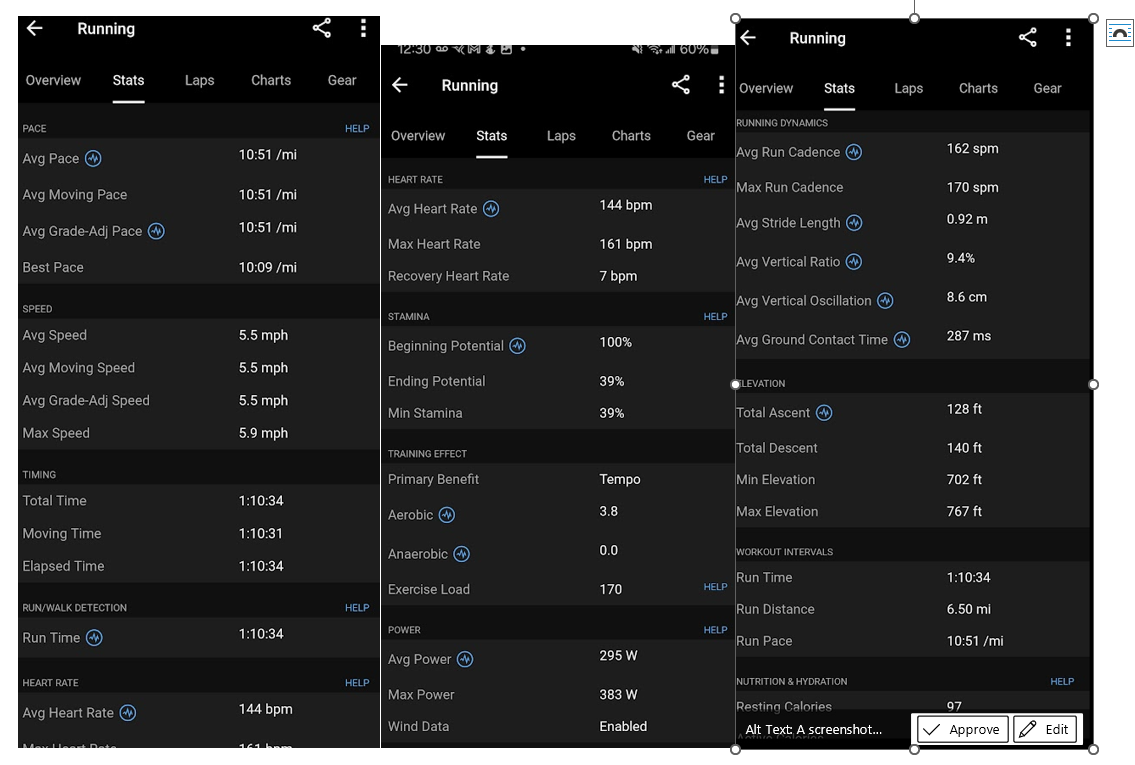Click chart icon beside Run Time, left screen

pyautogui.click(x=94, y=638)
